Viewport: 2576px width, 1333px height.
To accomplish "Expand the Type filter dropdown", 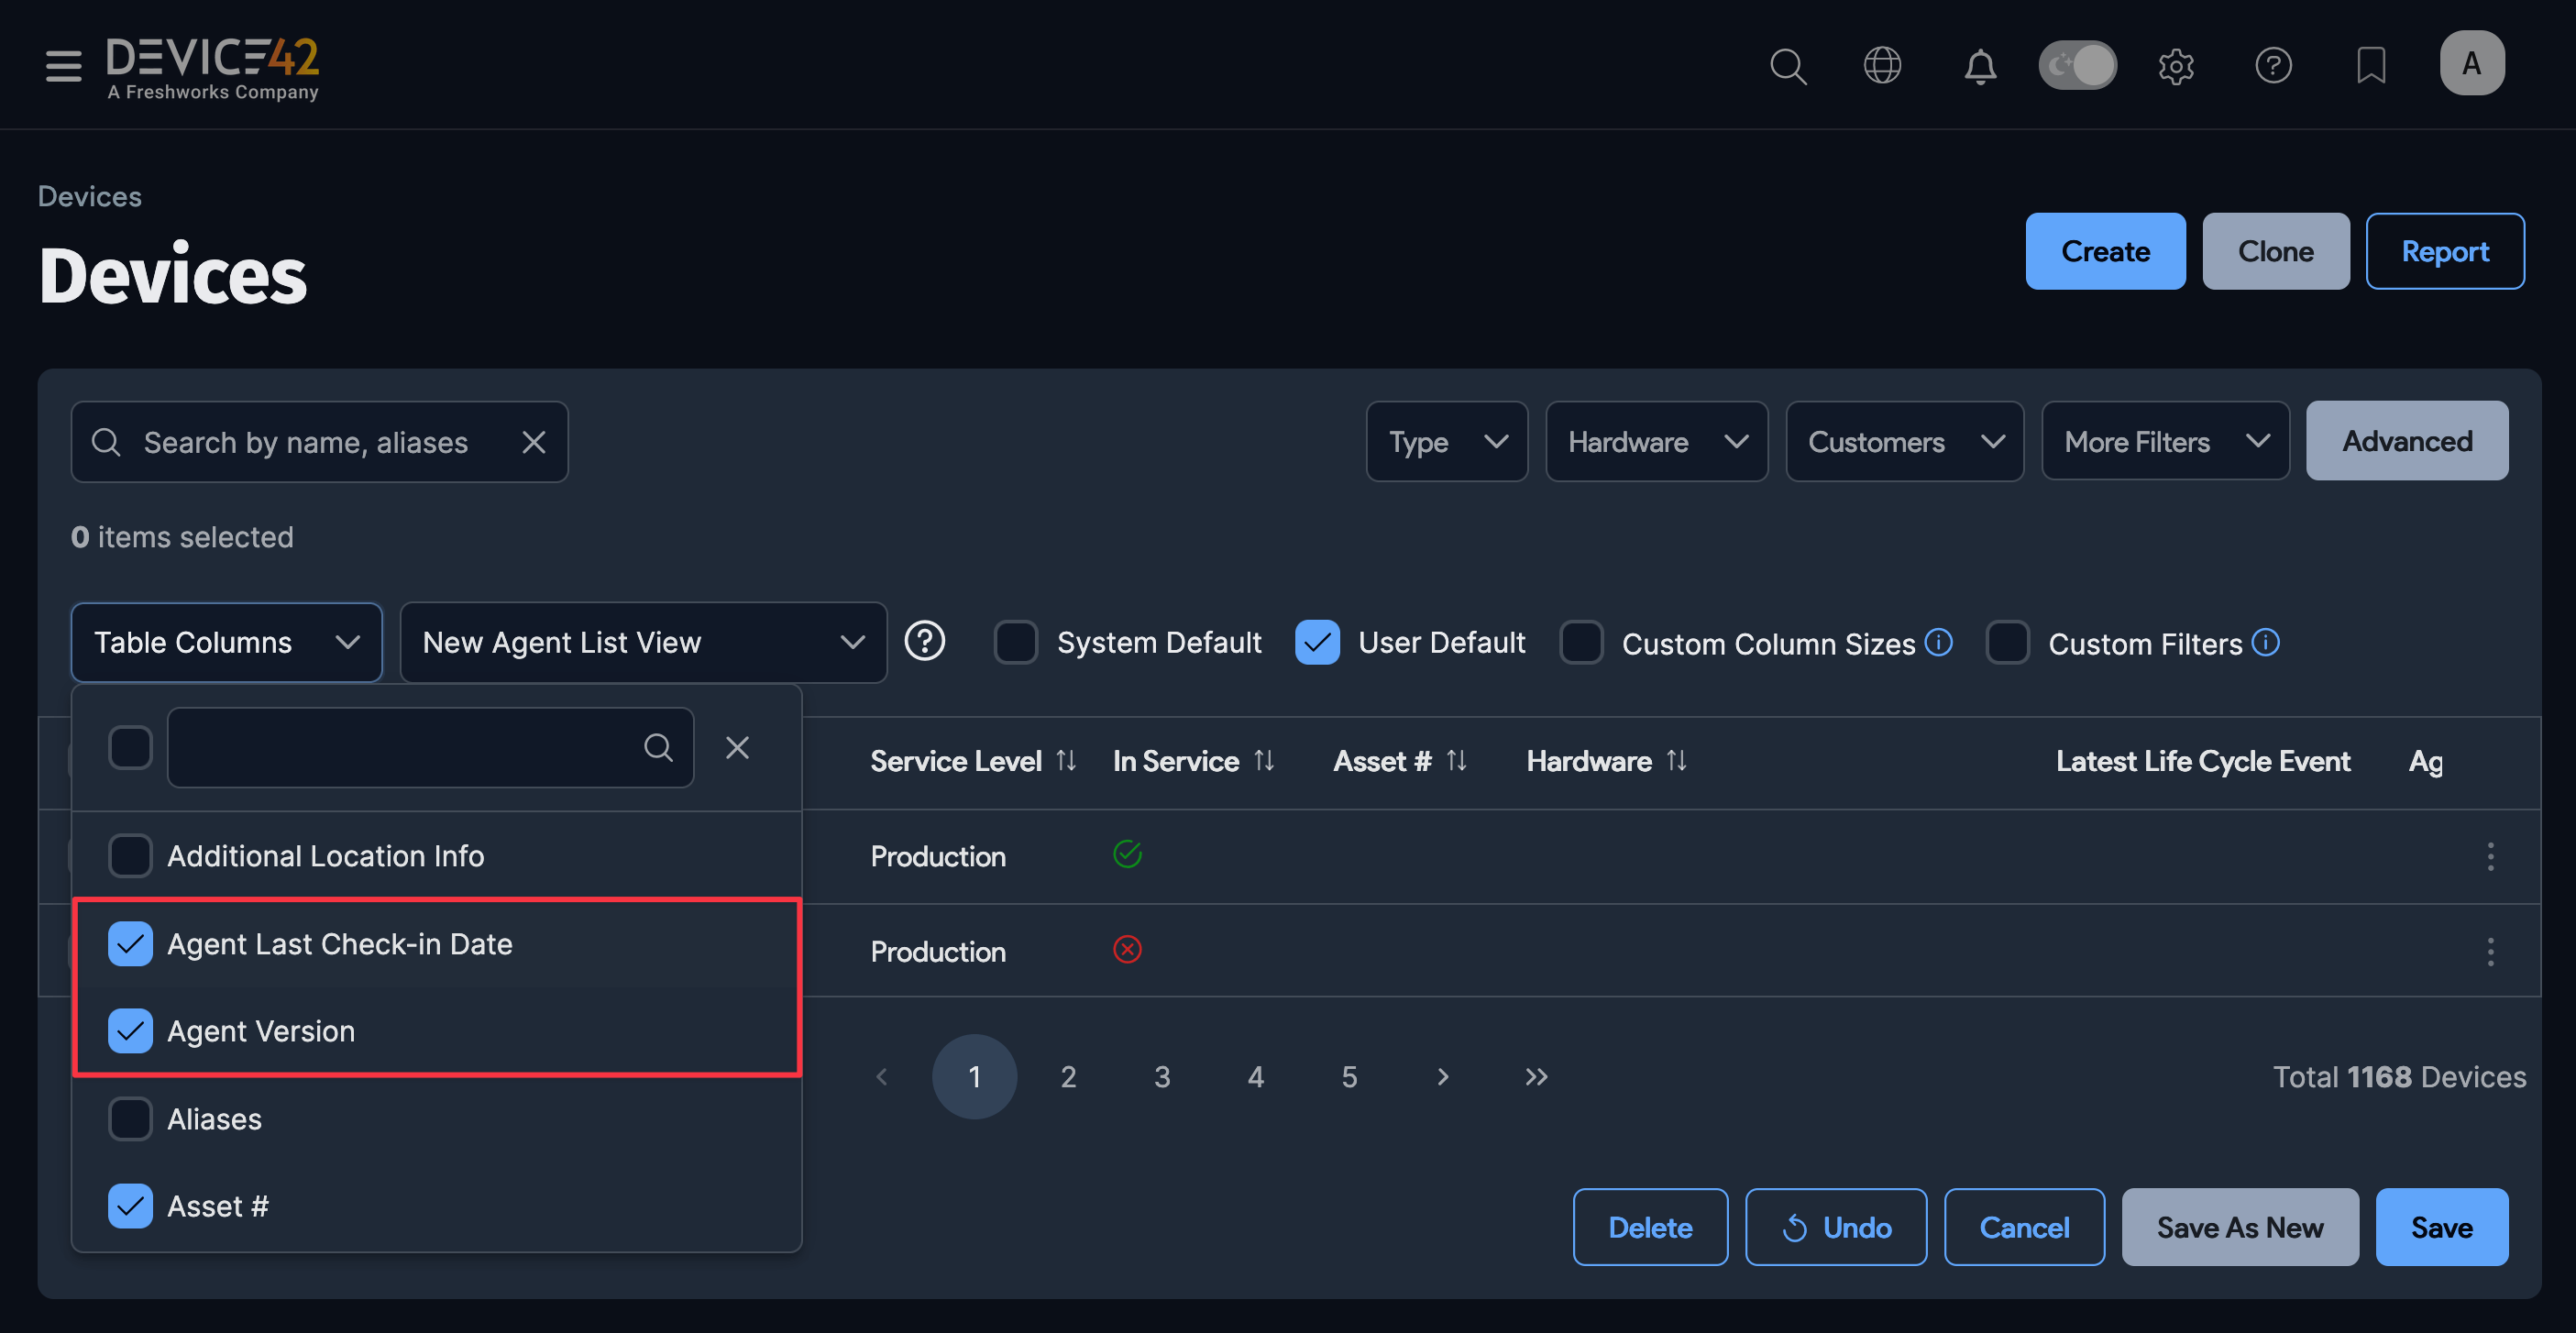I will click(x=1446, y=442).
